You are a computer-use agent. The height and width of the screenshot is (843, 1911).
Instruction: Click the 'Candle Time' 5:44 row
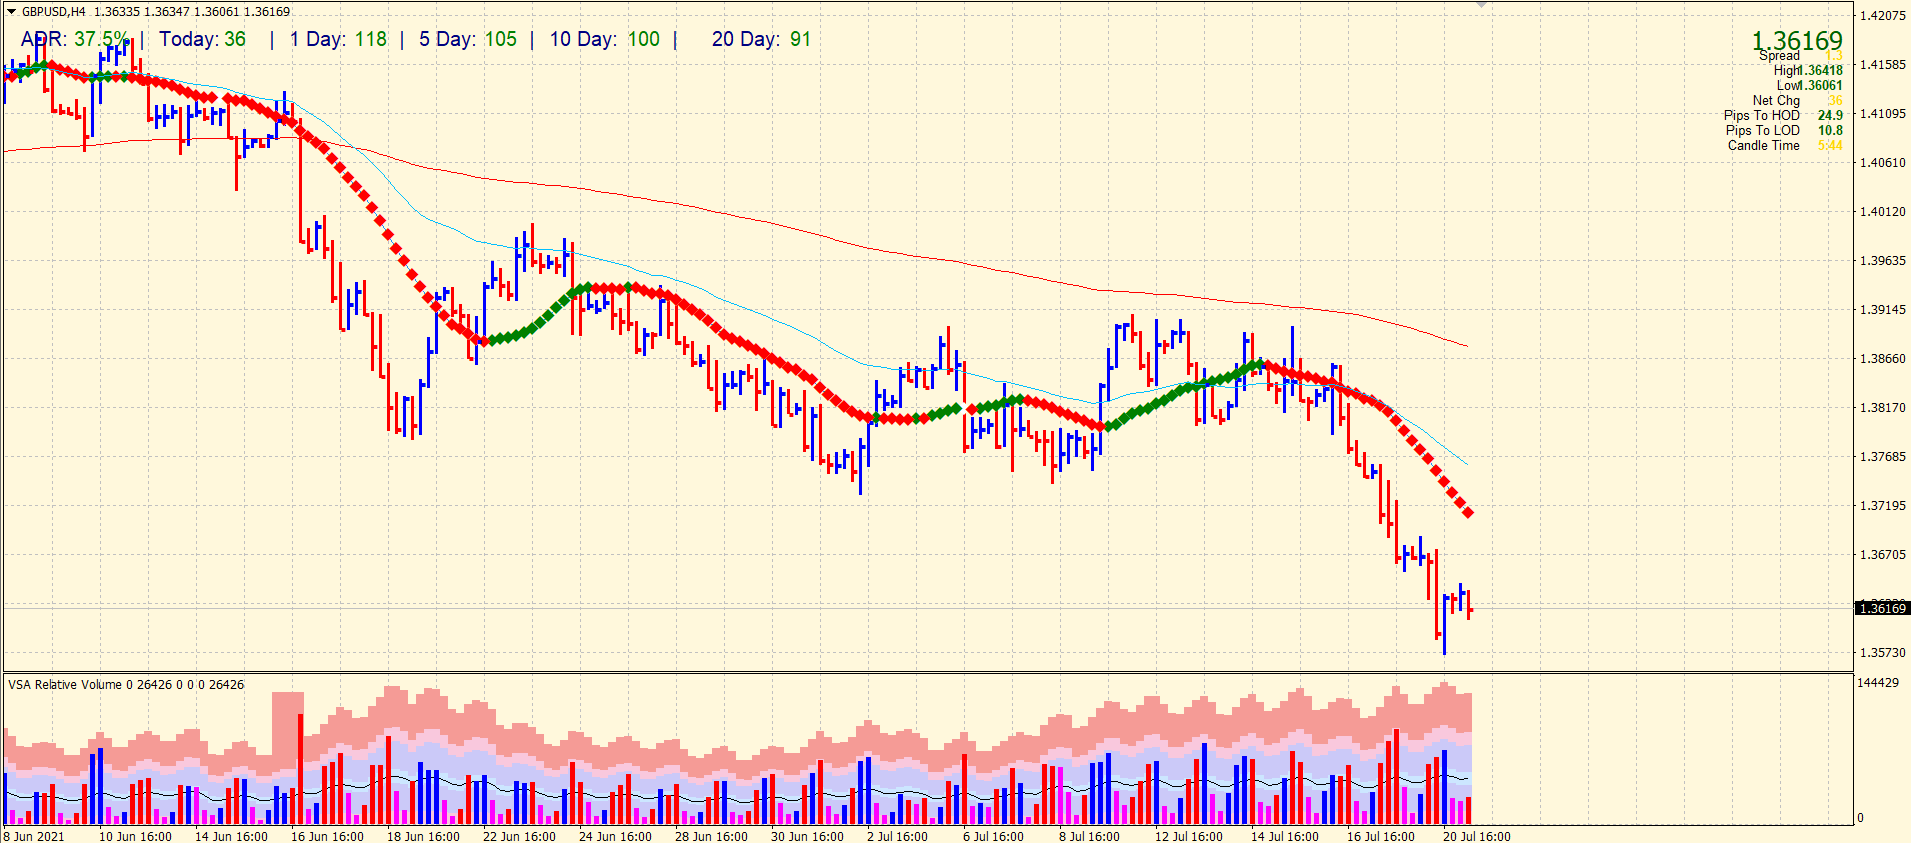(x=1785, y=145)
